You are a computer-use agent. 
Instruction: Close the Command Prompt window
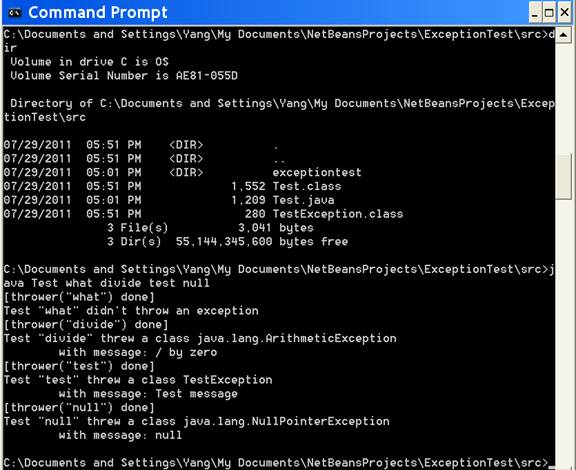coord(565,13)
